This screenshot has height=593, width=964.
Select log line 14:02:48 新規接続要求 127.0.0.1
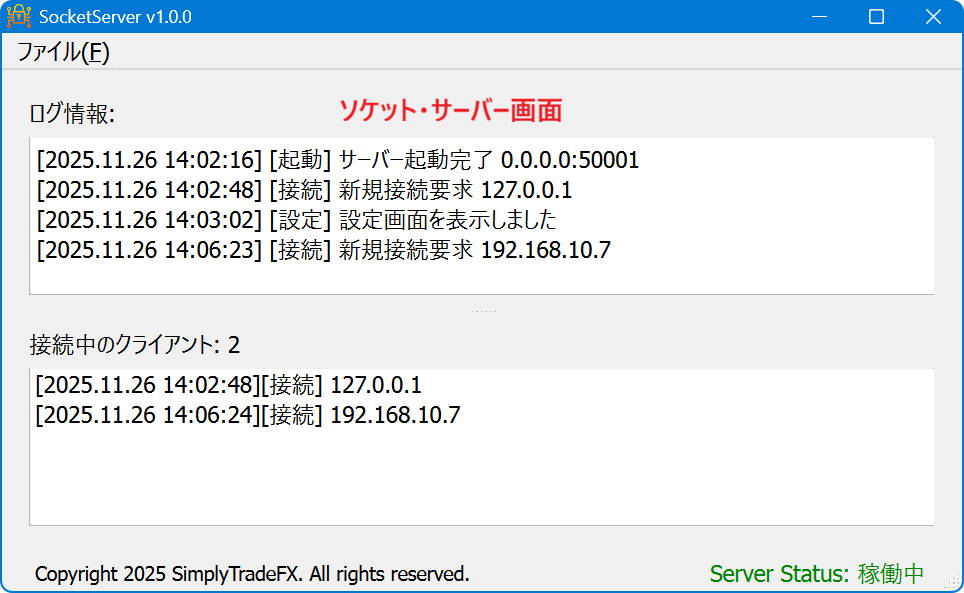pyautogui.click(x=304, y=190)
